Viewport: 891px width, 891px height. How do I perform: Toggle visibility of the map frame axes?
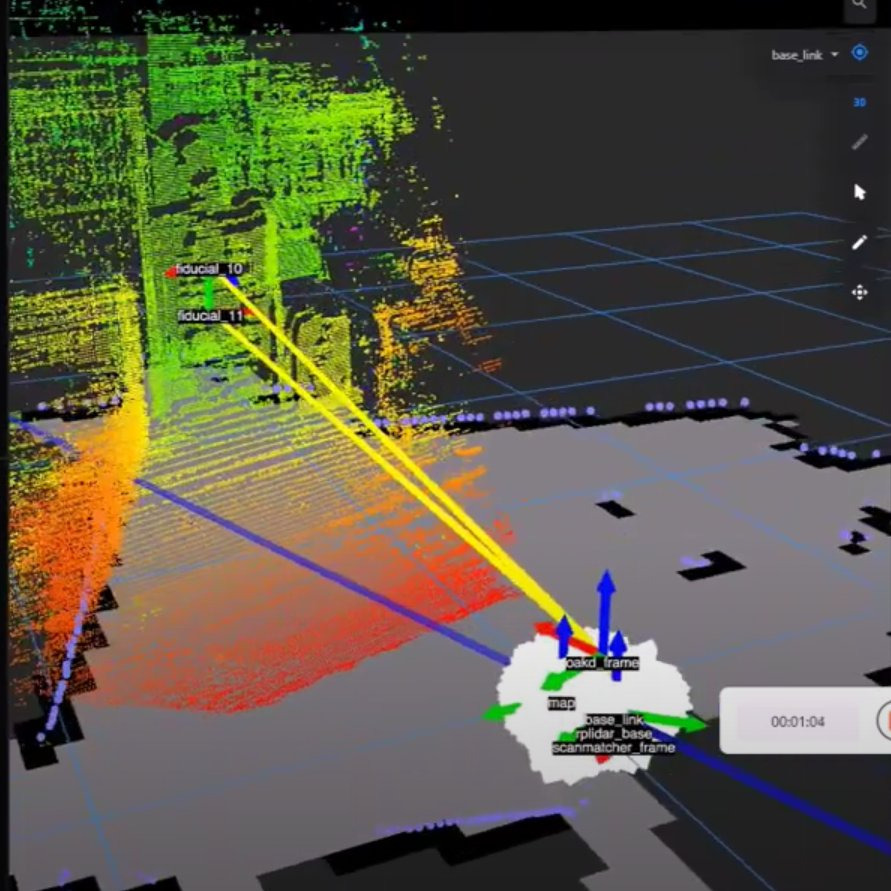[x=562, y=703]
